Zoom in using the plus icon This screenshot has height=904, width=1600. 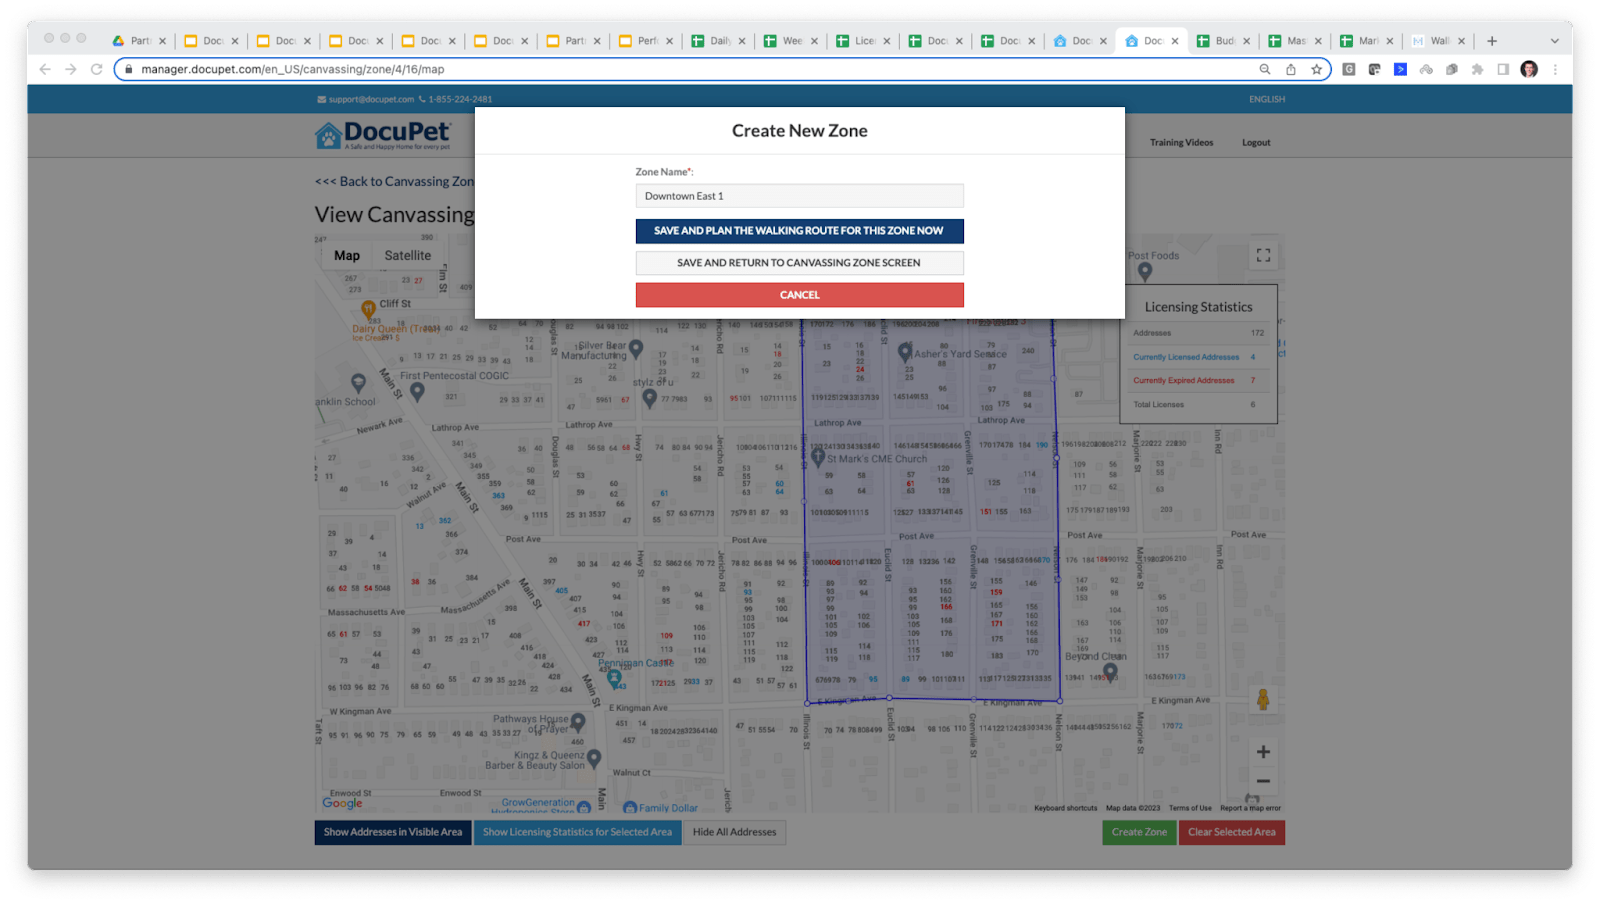click(x=1263, y=751)
